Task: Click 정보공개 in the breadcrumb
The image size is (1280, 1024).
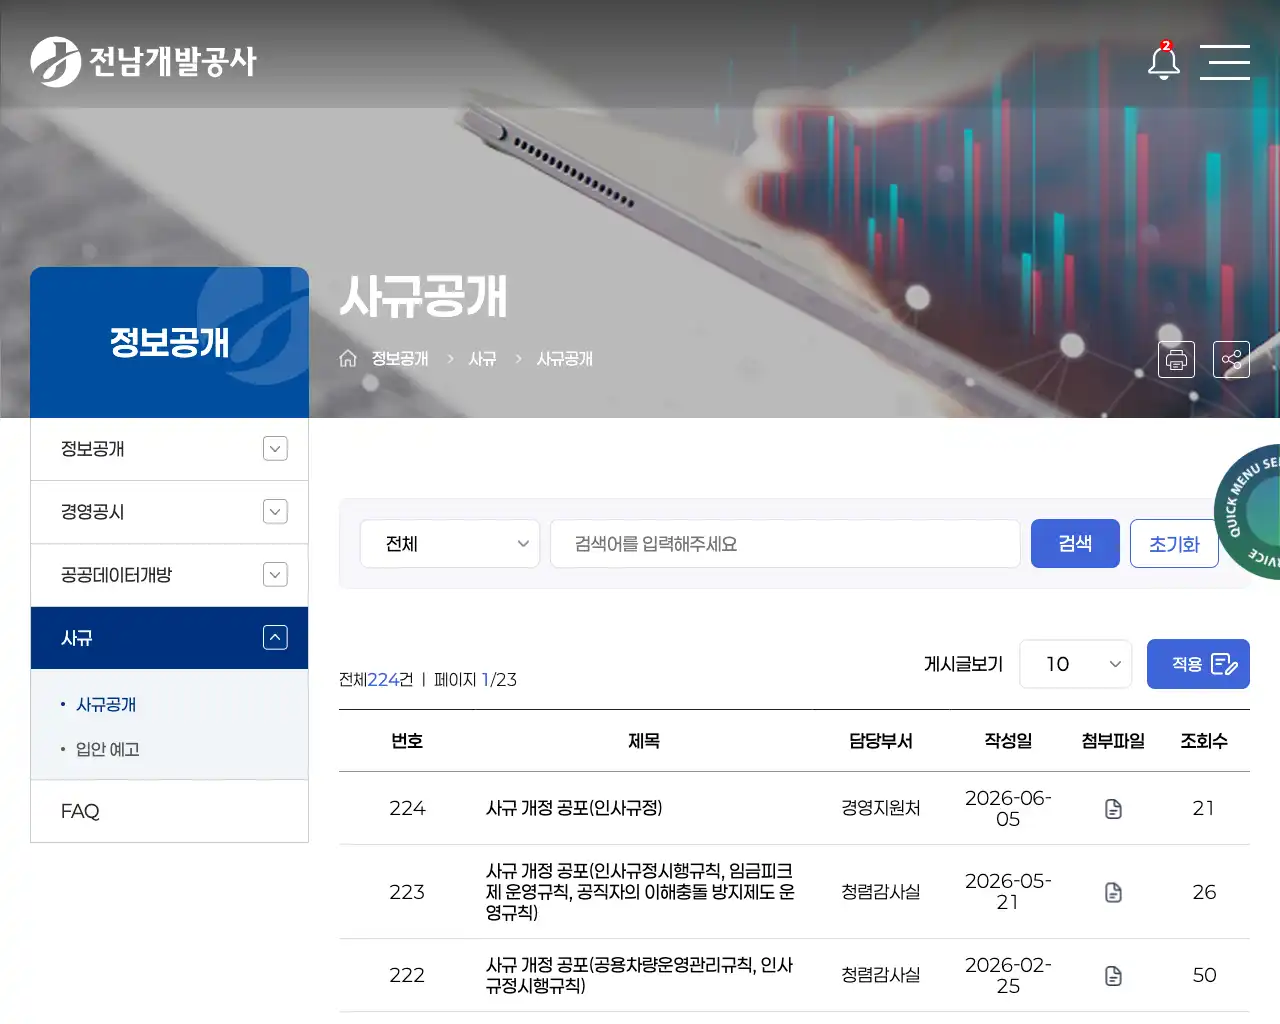Action: [400, 358]
